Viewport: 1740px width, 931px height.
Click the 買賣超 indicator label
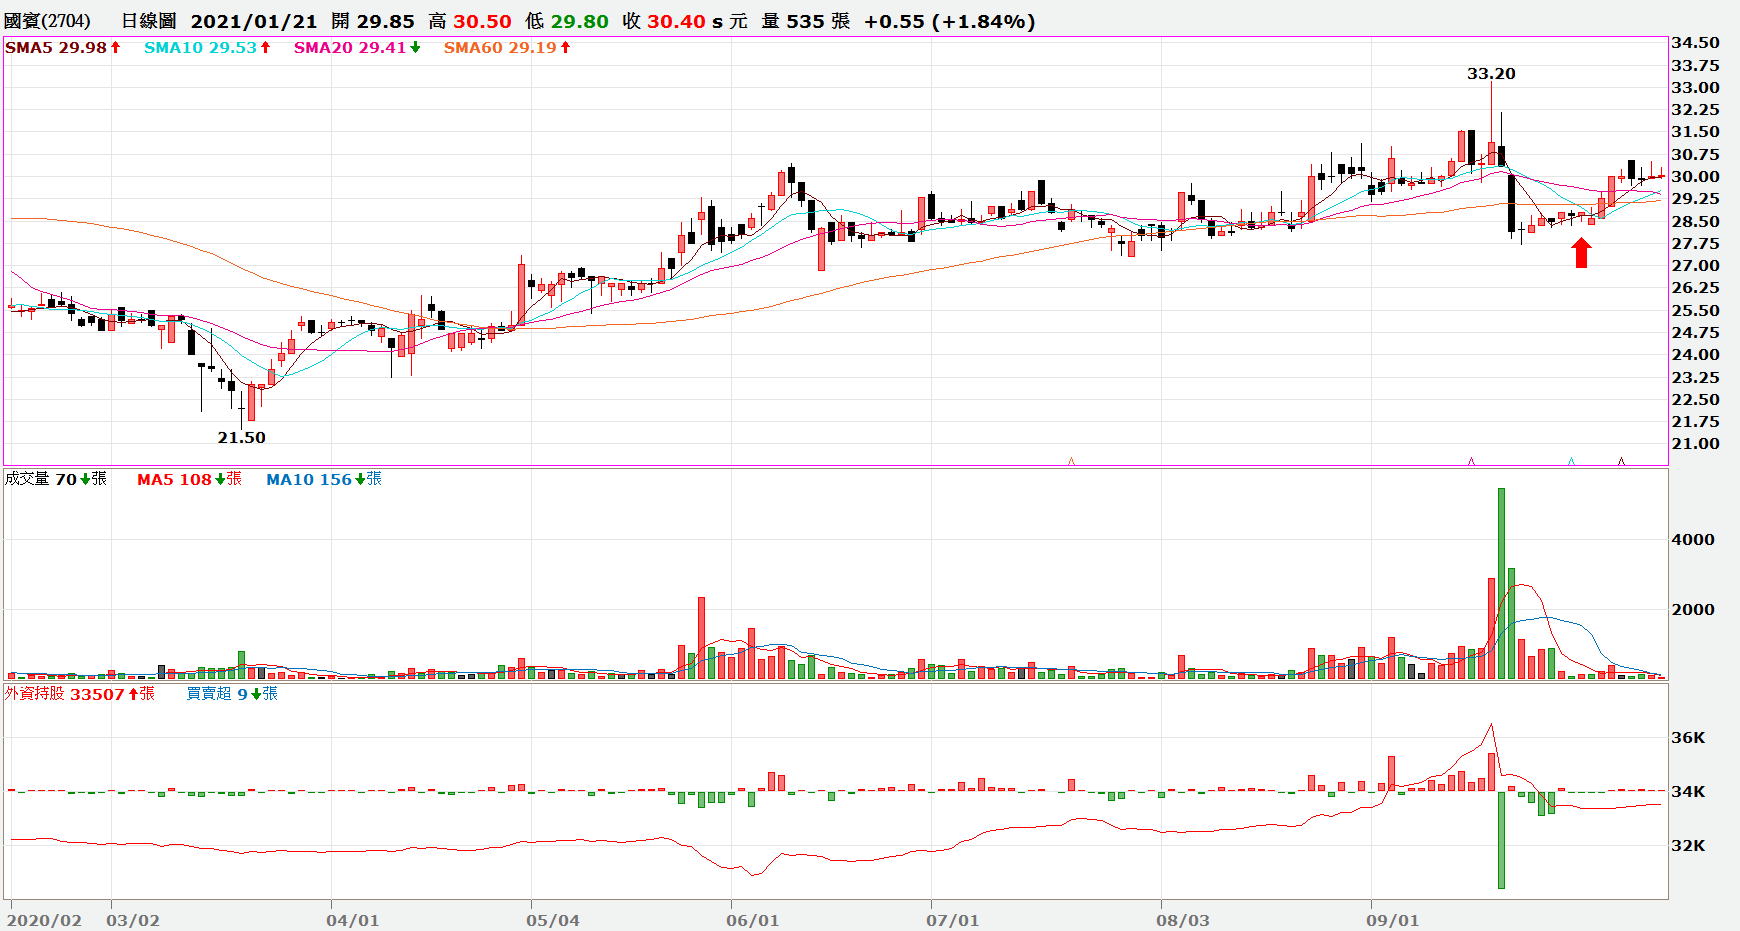(209, 694)
